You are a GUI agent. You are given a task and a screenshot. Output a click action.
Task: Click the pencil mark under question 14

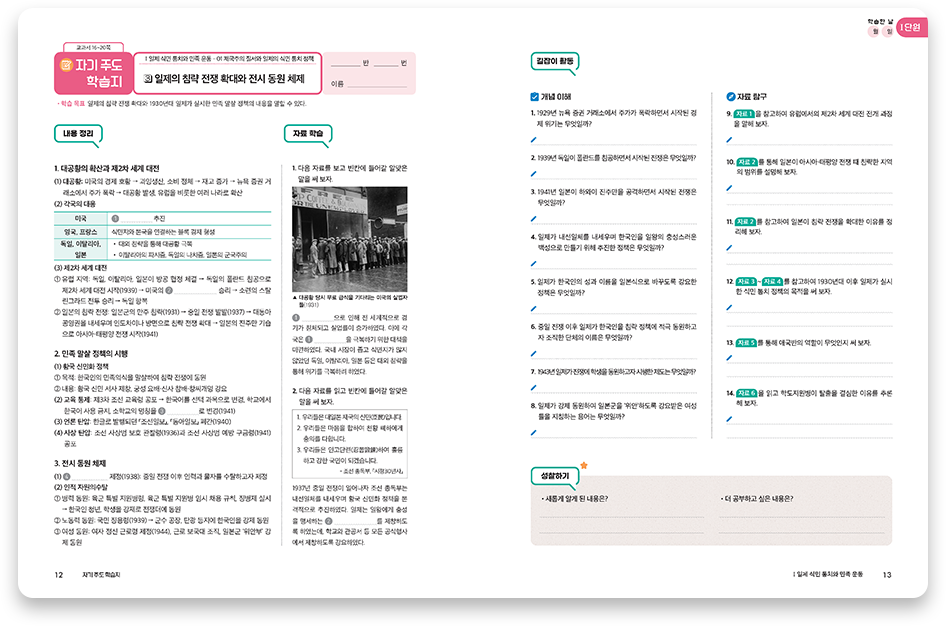729,419
